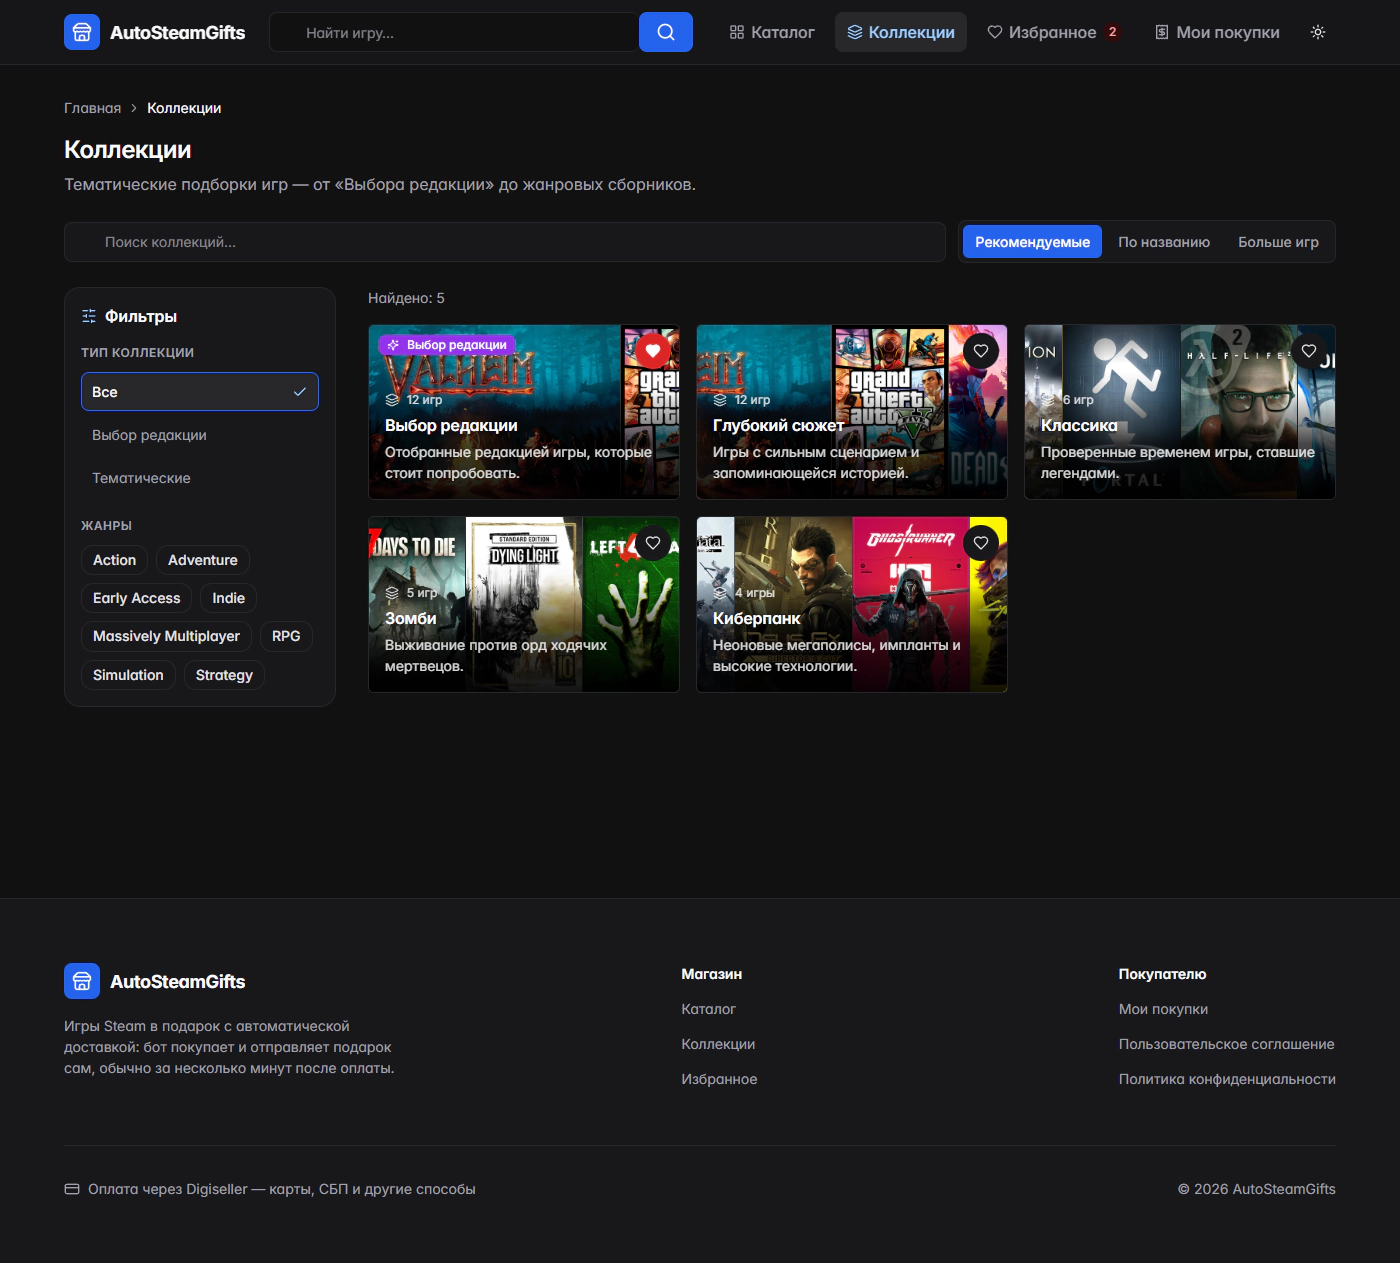Open footer Каталог link
Viewport: 1400px width, 1263px height.
708,1009
